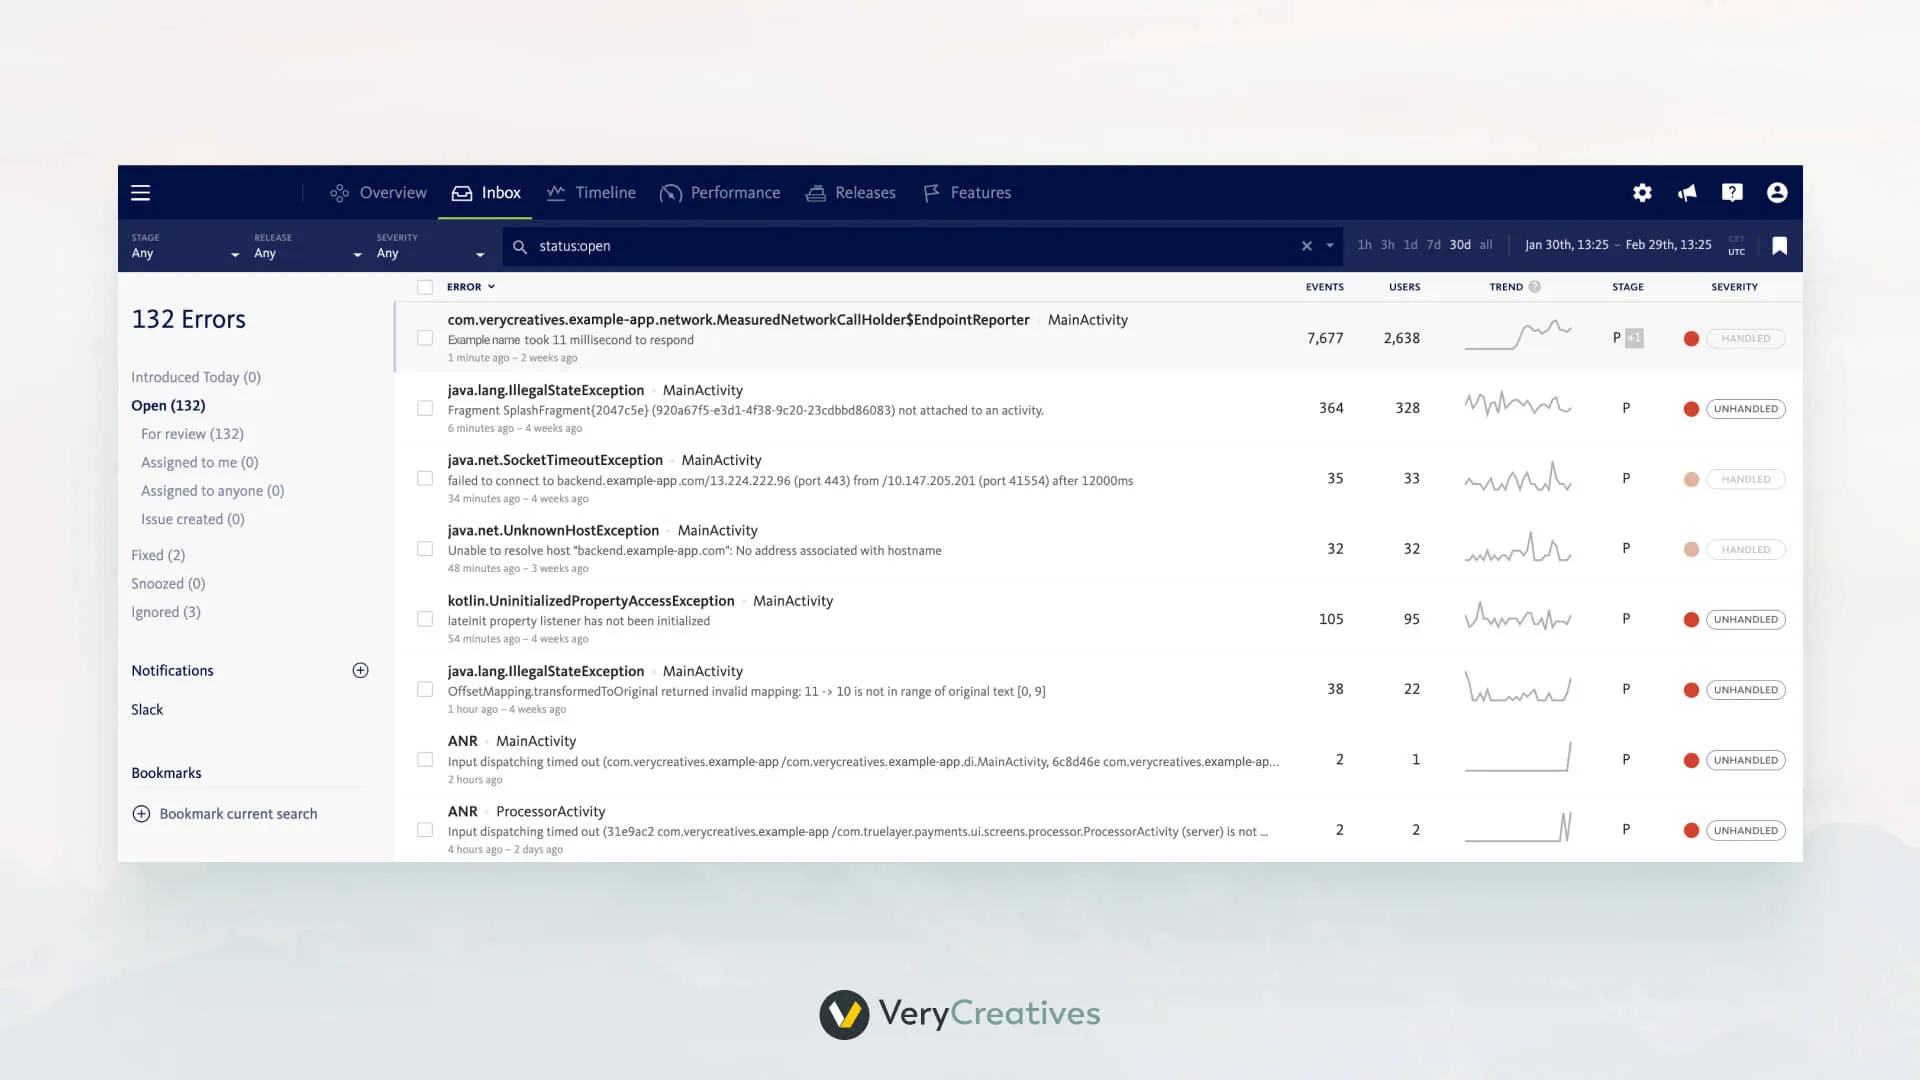Image resolution: width=1920 pixels, height=1080 pixels.
Task: Open settings gear icon
Action: pos(1642,193)
